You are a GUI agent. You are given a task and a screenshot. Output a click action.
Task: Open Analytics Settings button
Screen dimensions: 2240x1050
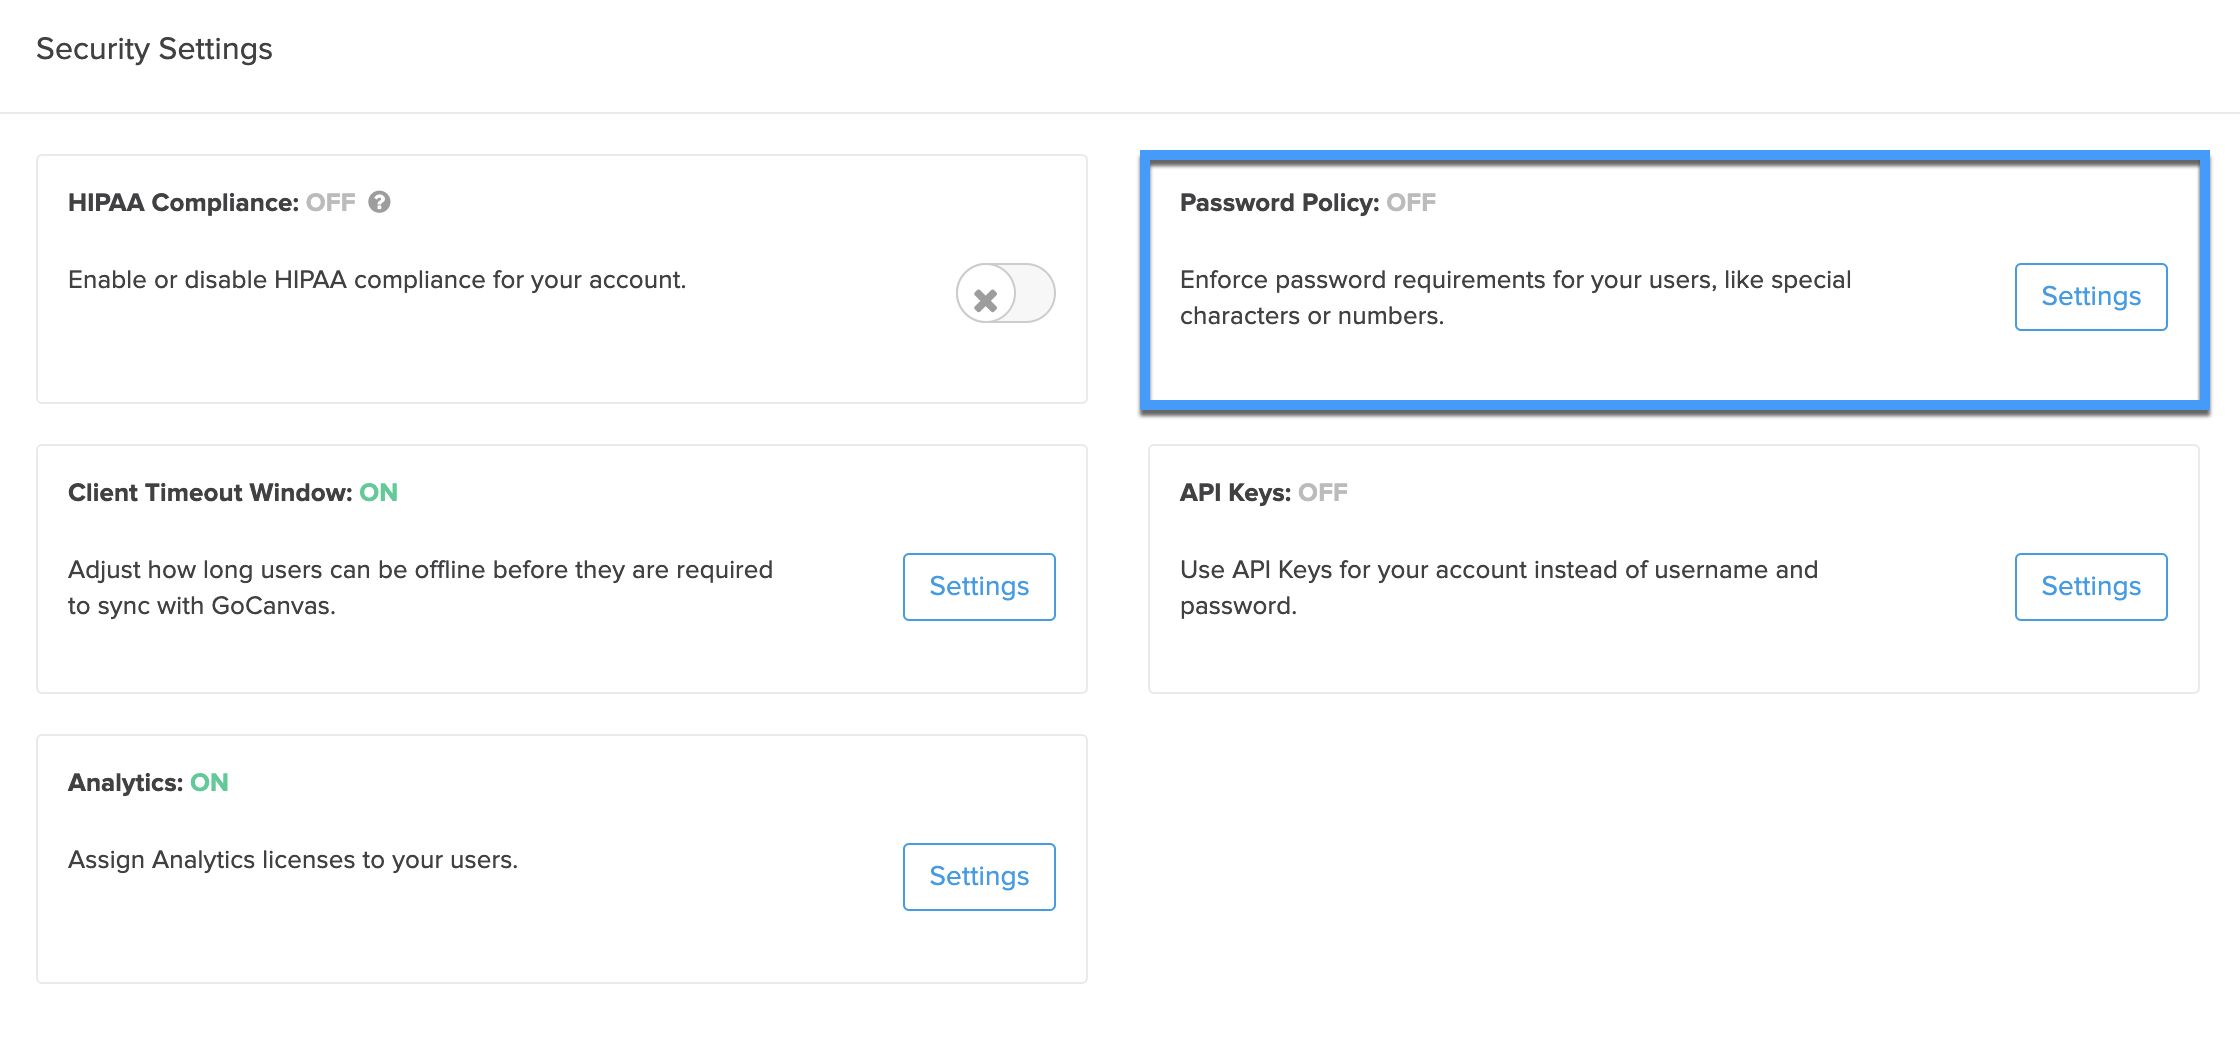(979, 877)
